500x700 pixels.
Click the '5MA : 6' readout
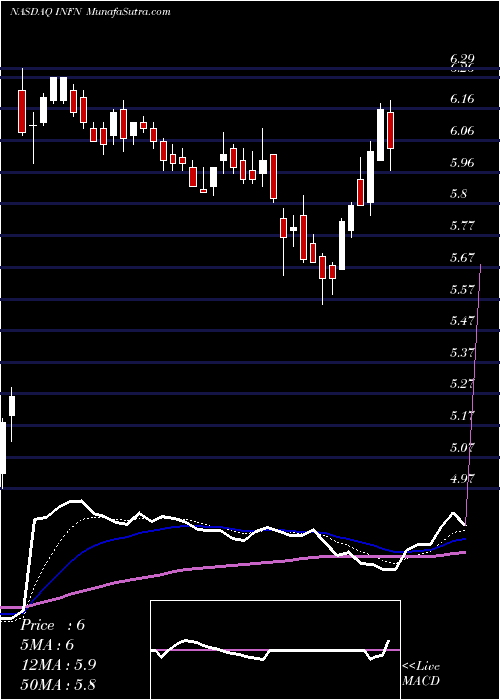click(47, 645)
